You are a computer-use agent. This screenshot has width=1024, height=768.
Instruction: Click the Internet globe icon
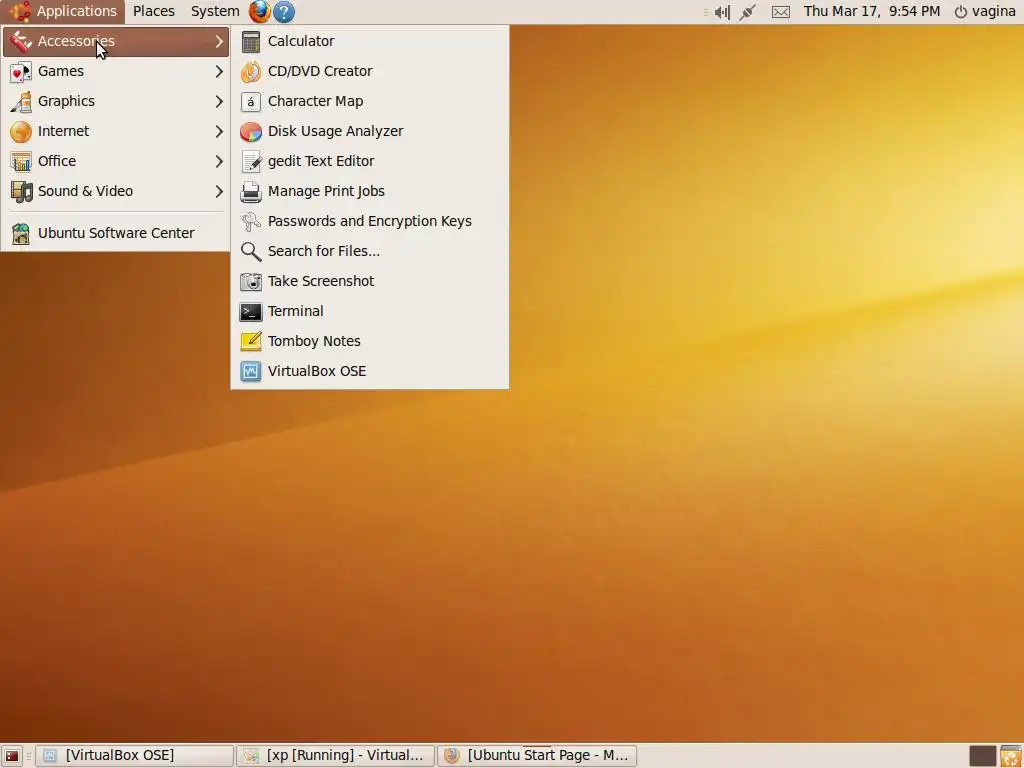(x=21, y=131)
